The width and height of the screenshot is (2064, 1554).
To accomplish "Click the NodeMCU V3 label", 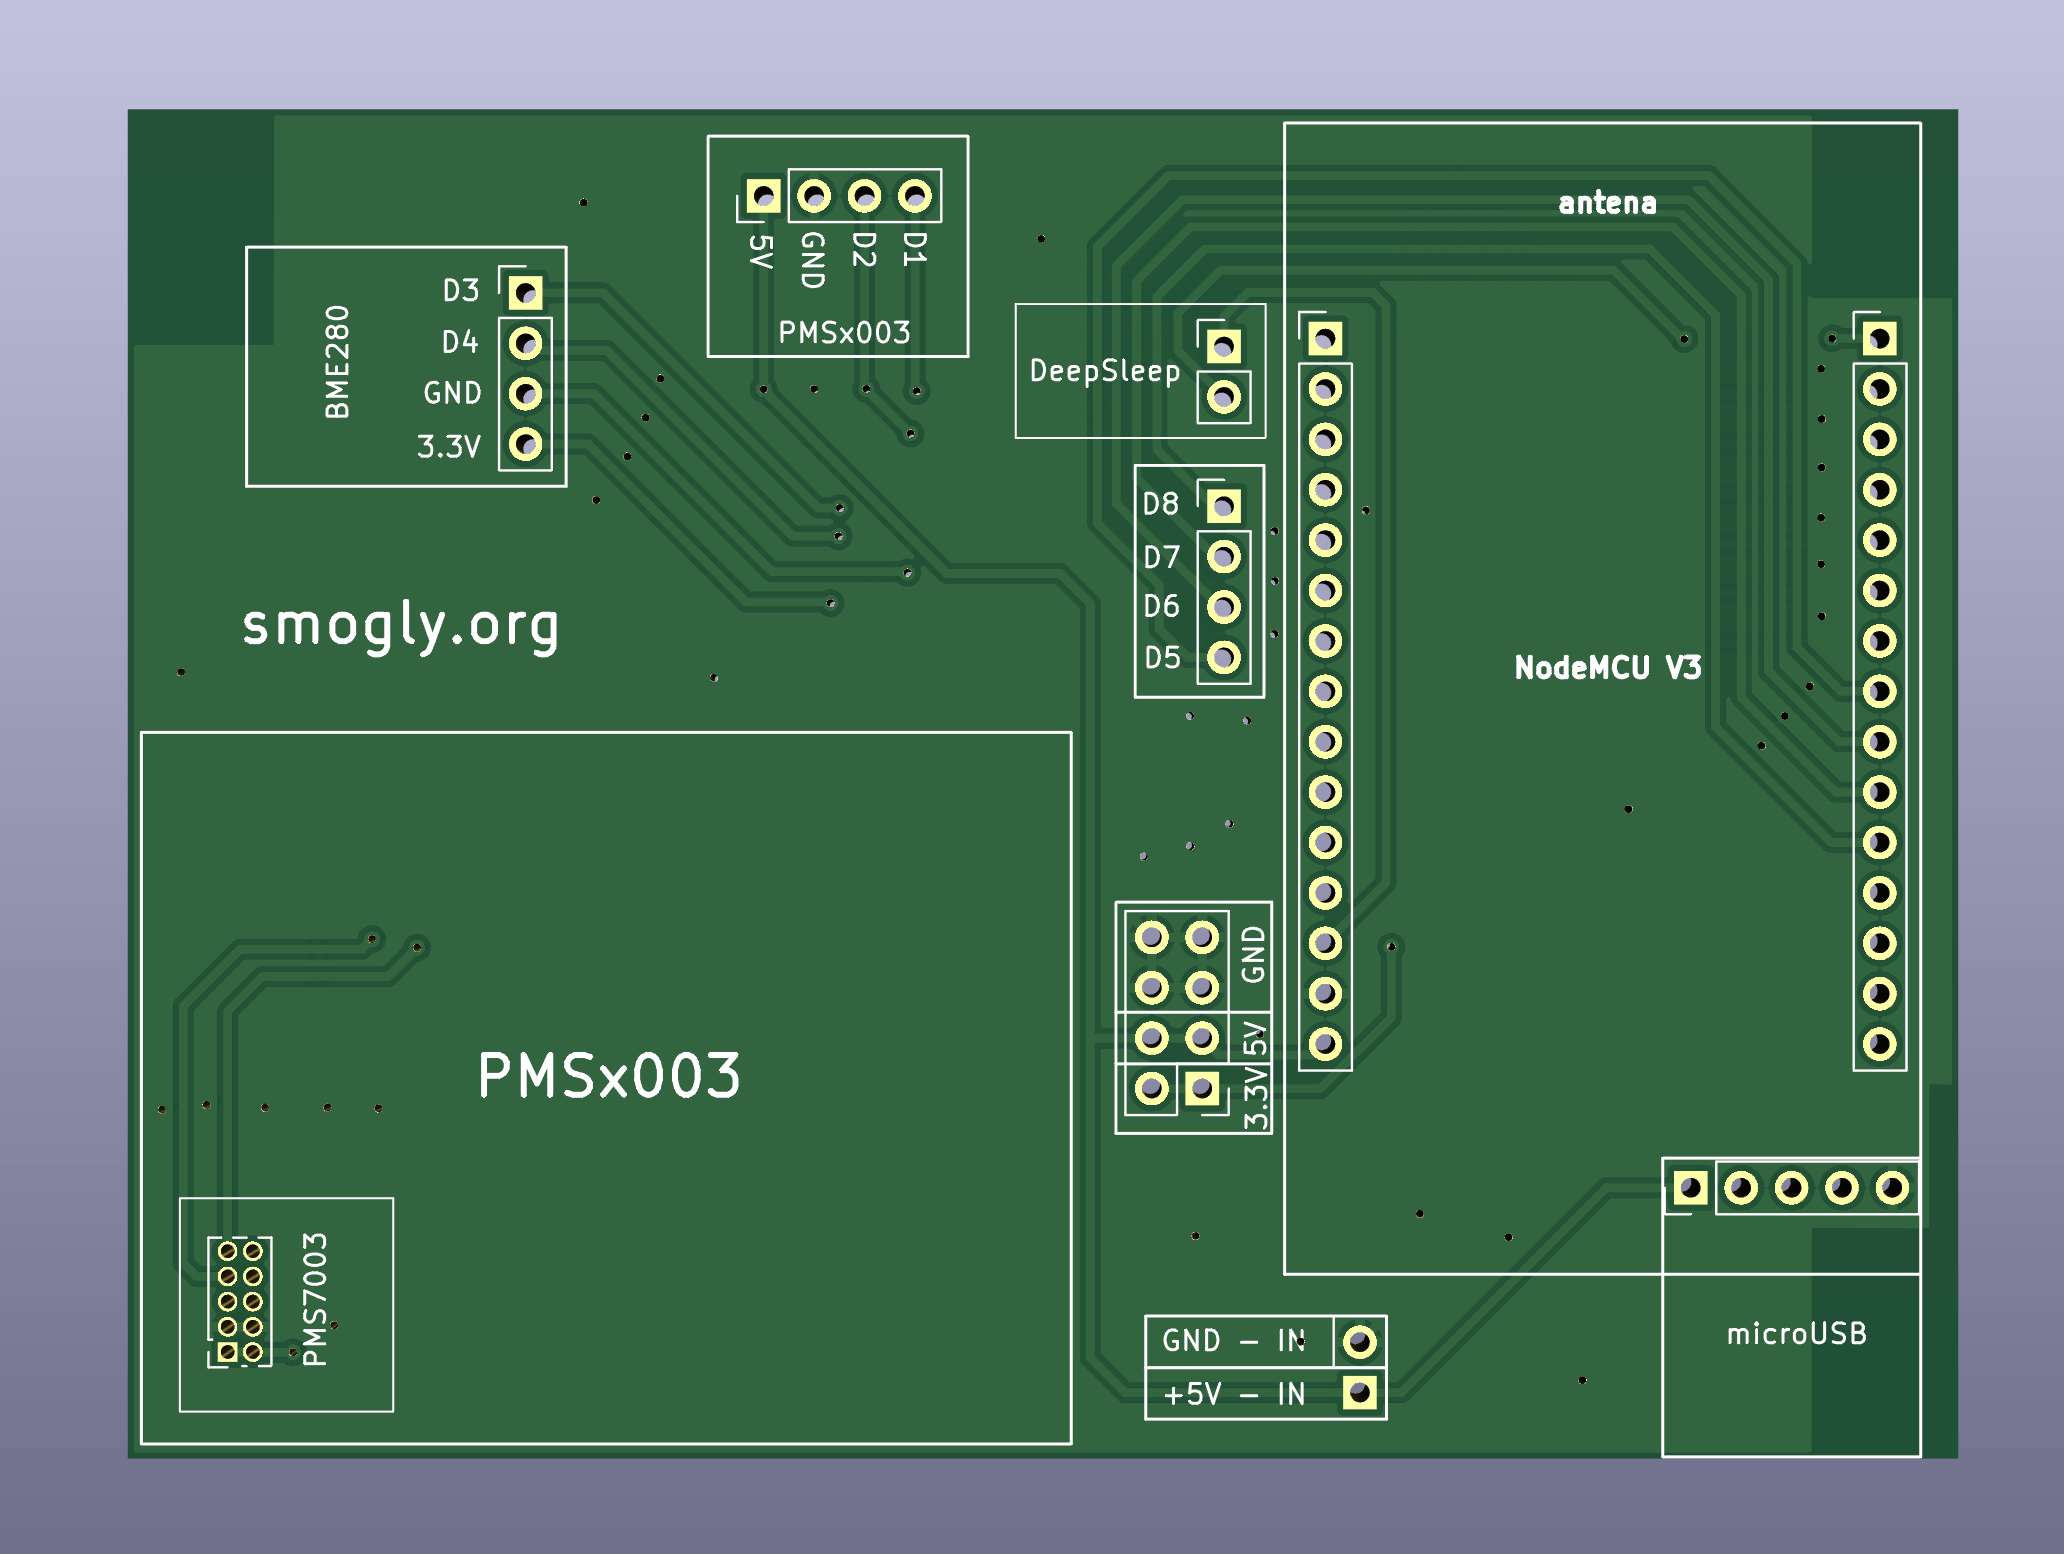I will click(1607, 668).
